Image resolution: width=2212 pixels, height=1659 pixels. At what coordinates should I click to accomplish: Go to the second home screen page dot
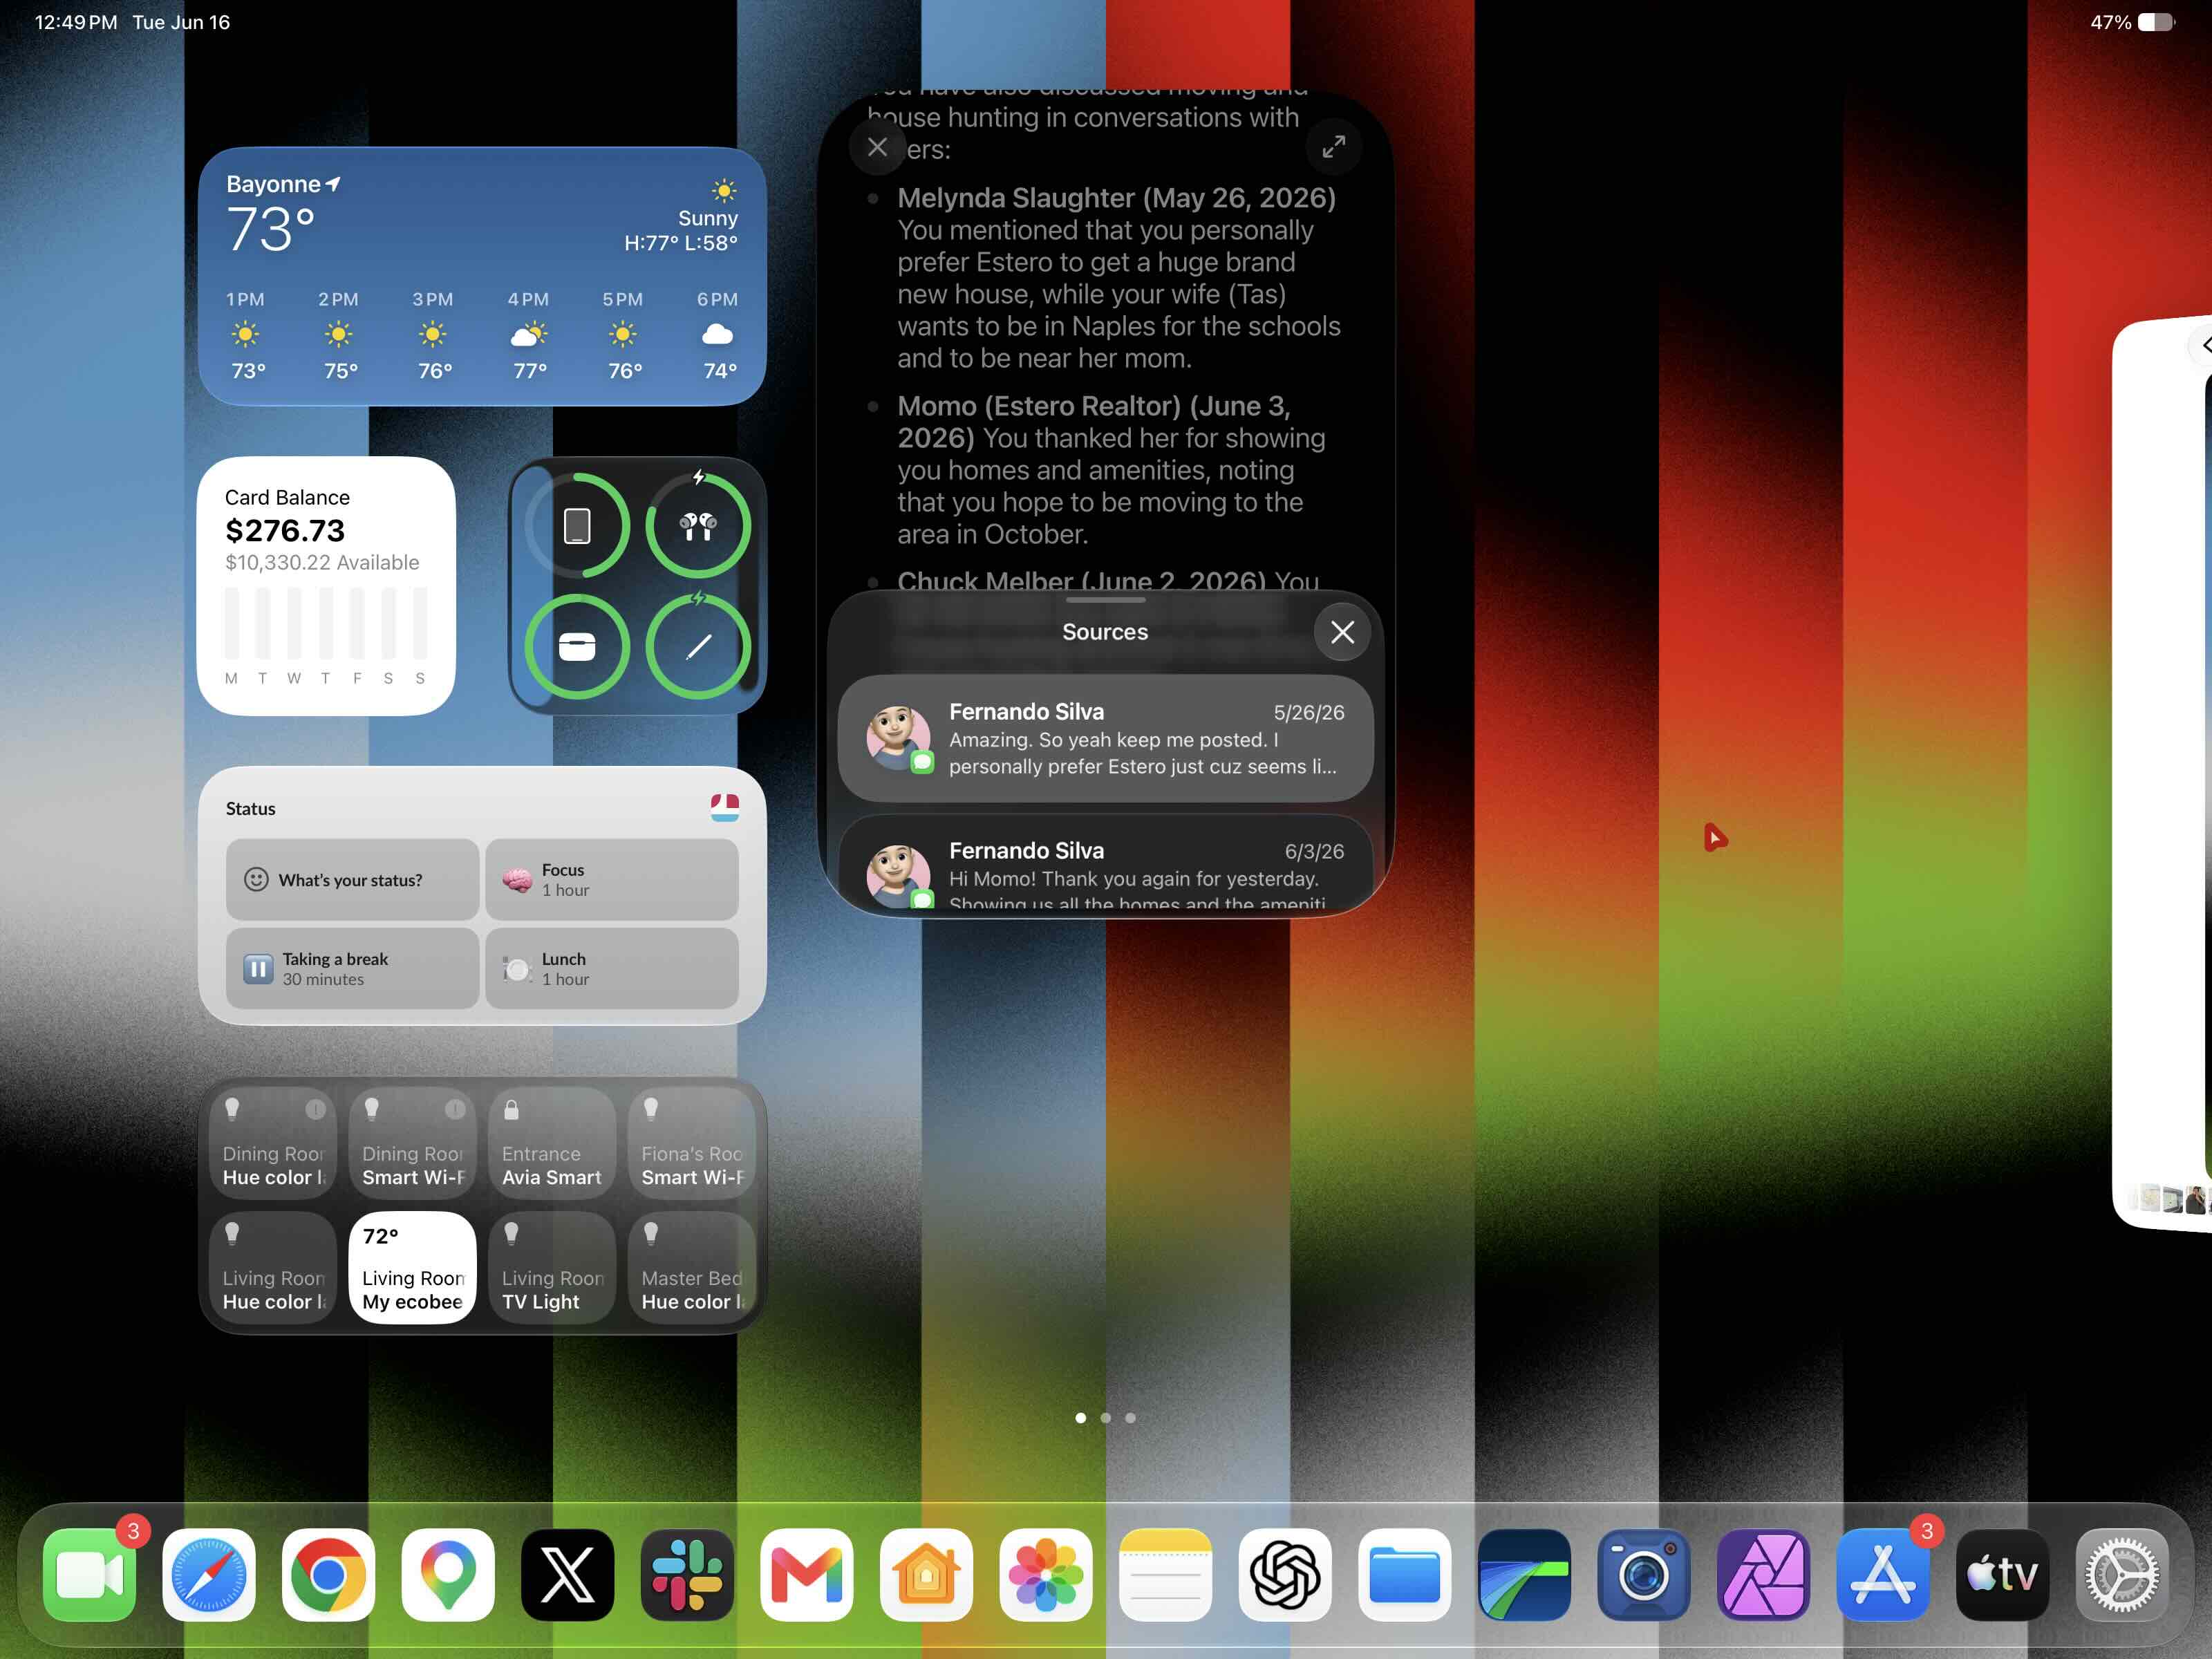pyautogui.click(x=1105, y=1417)
